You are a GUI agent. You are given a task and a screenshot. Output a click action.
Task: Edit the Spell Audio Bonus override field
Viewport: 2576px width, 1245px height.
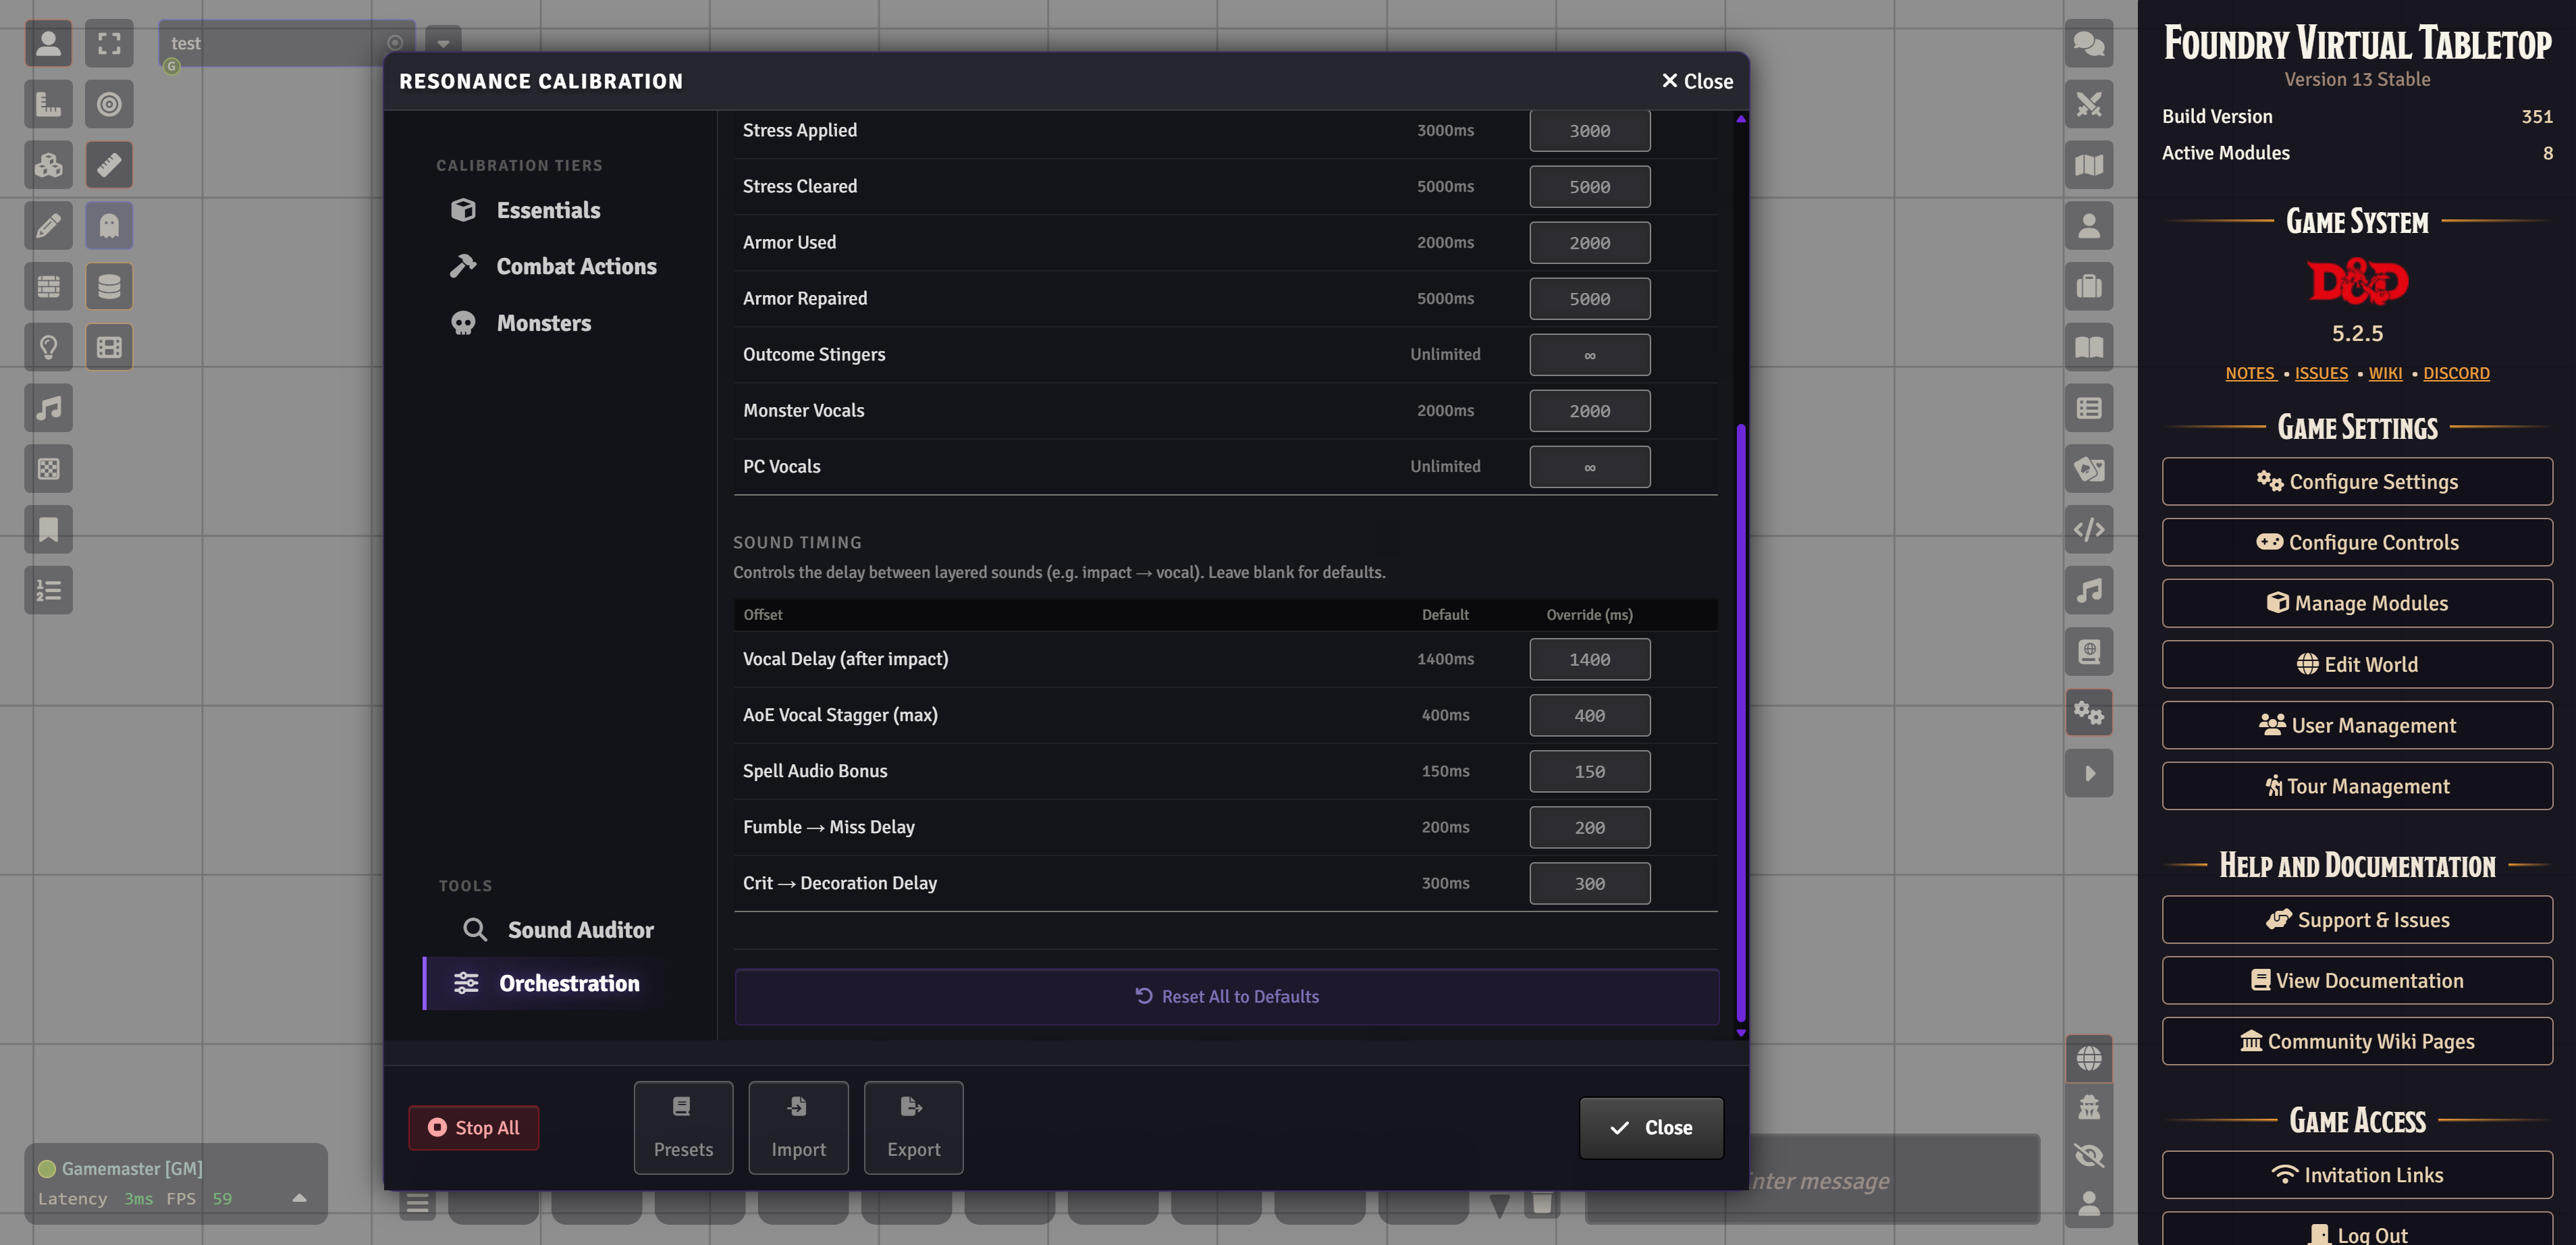click(x=1589, y=771)
